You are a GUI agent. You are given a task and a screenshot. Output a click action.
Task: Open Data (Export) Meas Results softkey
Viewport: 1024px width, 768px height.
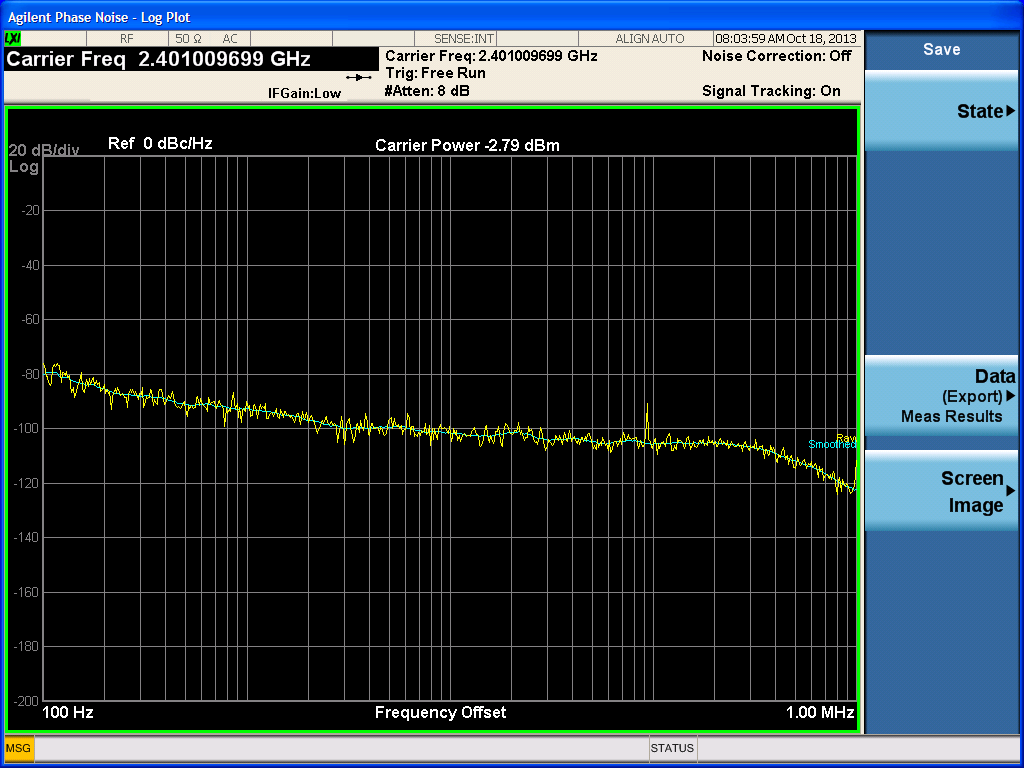(x=941, y=396)
